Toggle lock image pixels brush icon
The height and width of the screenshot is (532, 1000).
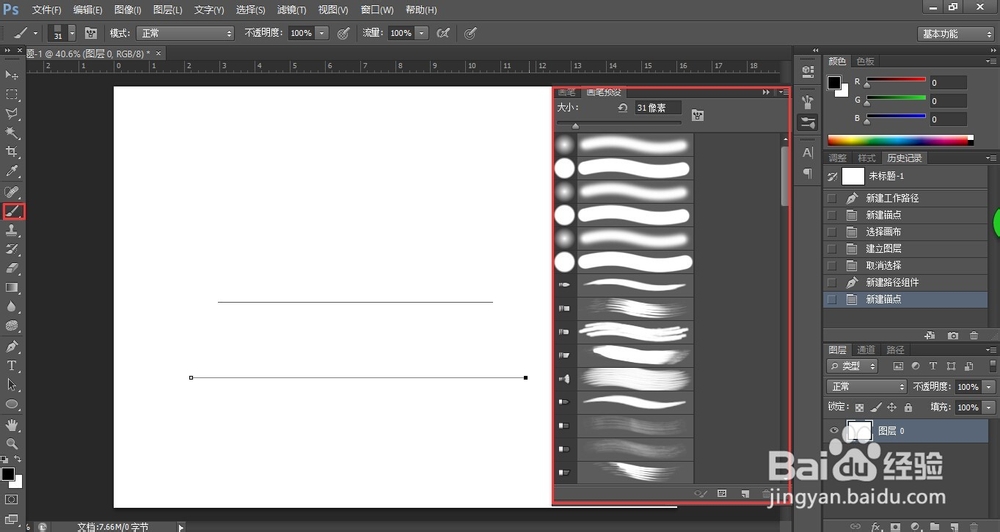pos(876,407)
